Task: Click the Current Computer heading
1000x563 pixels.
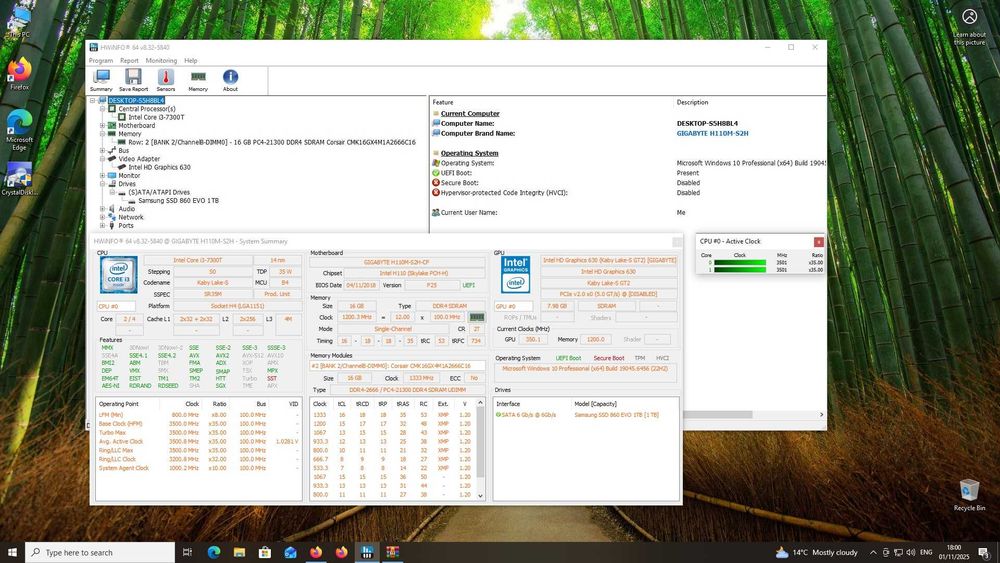Action: pos(470,113)
